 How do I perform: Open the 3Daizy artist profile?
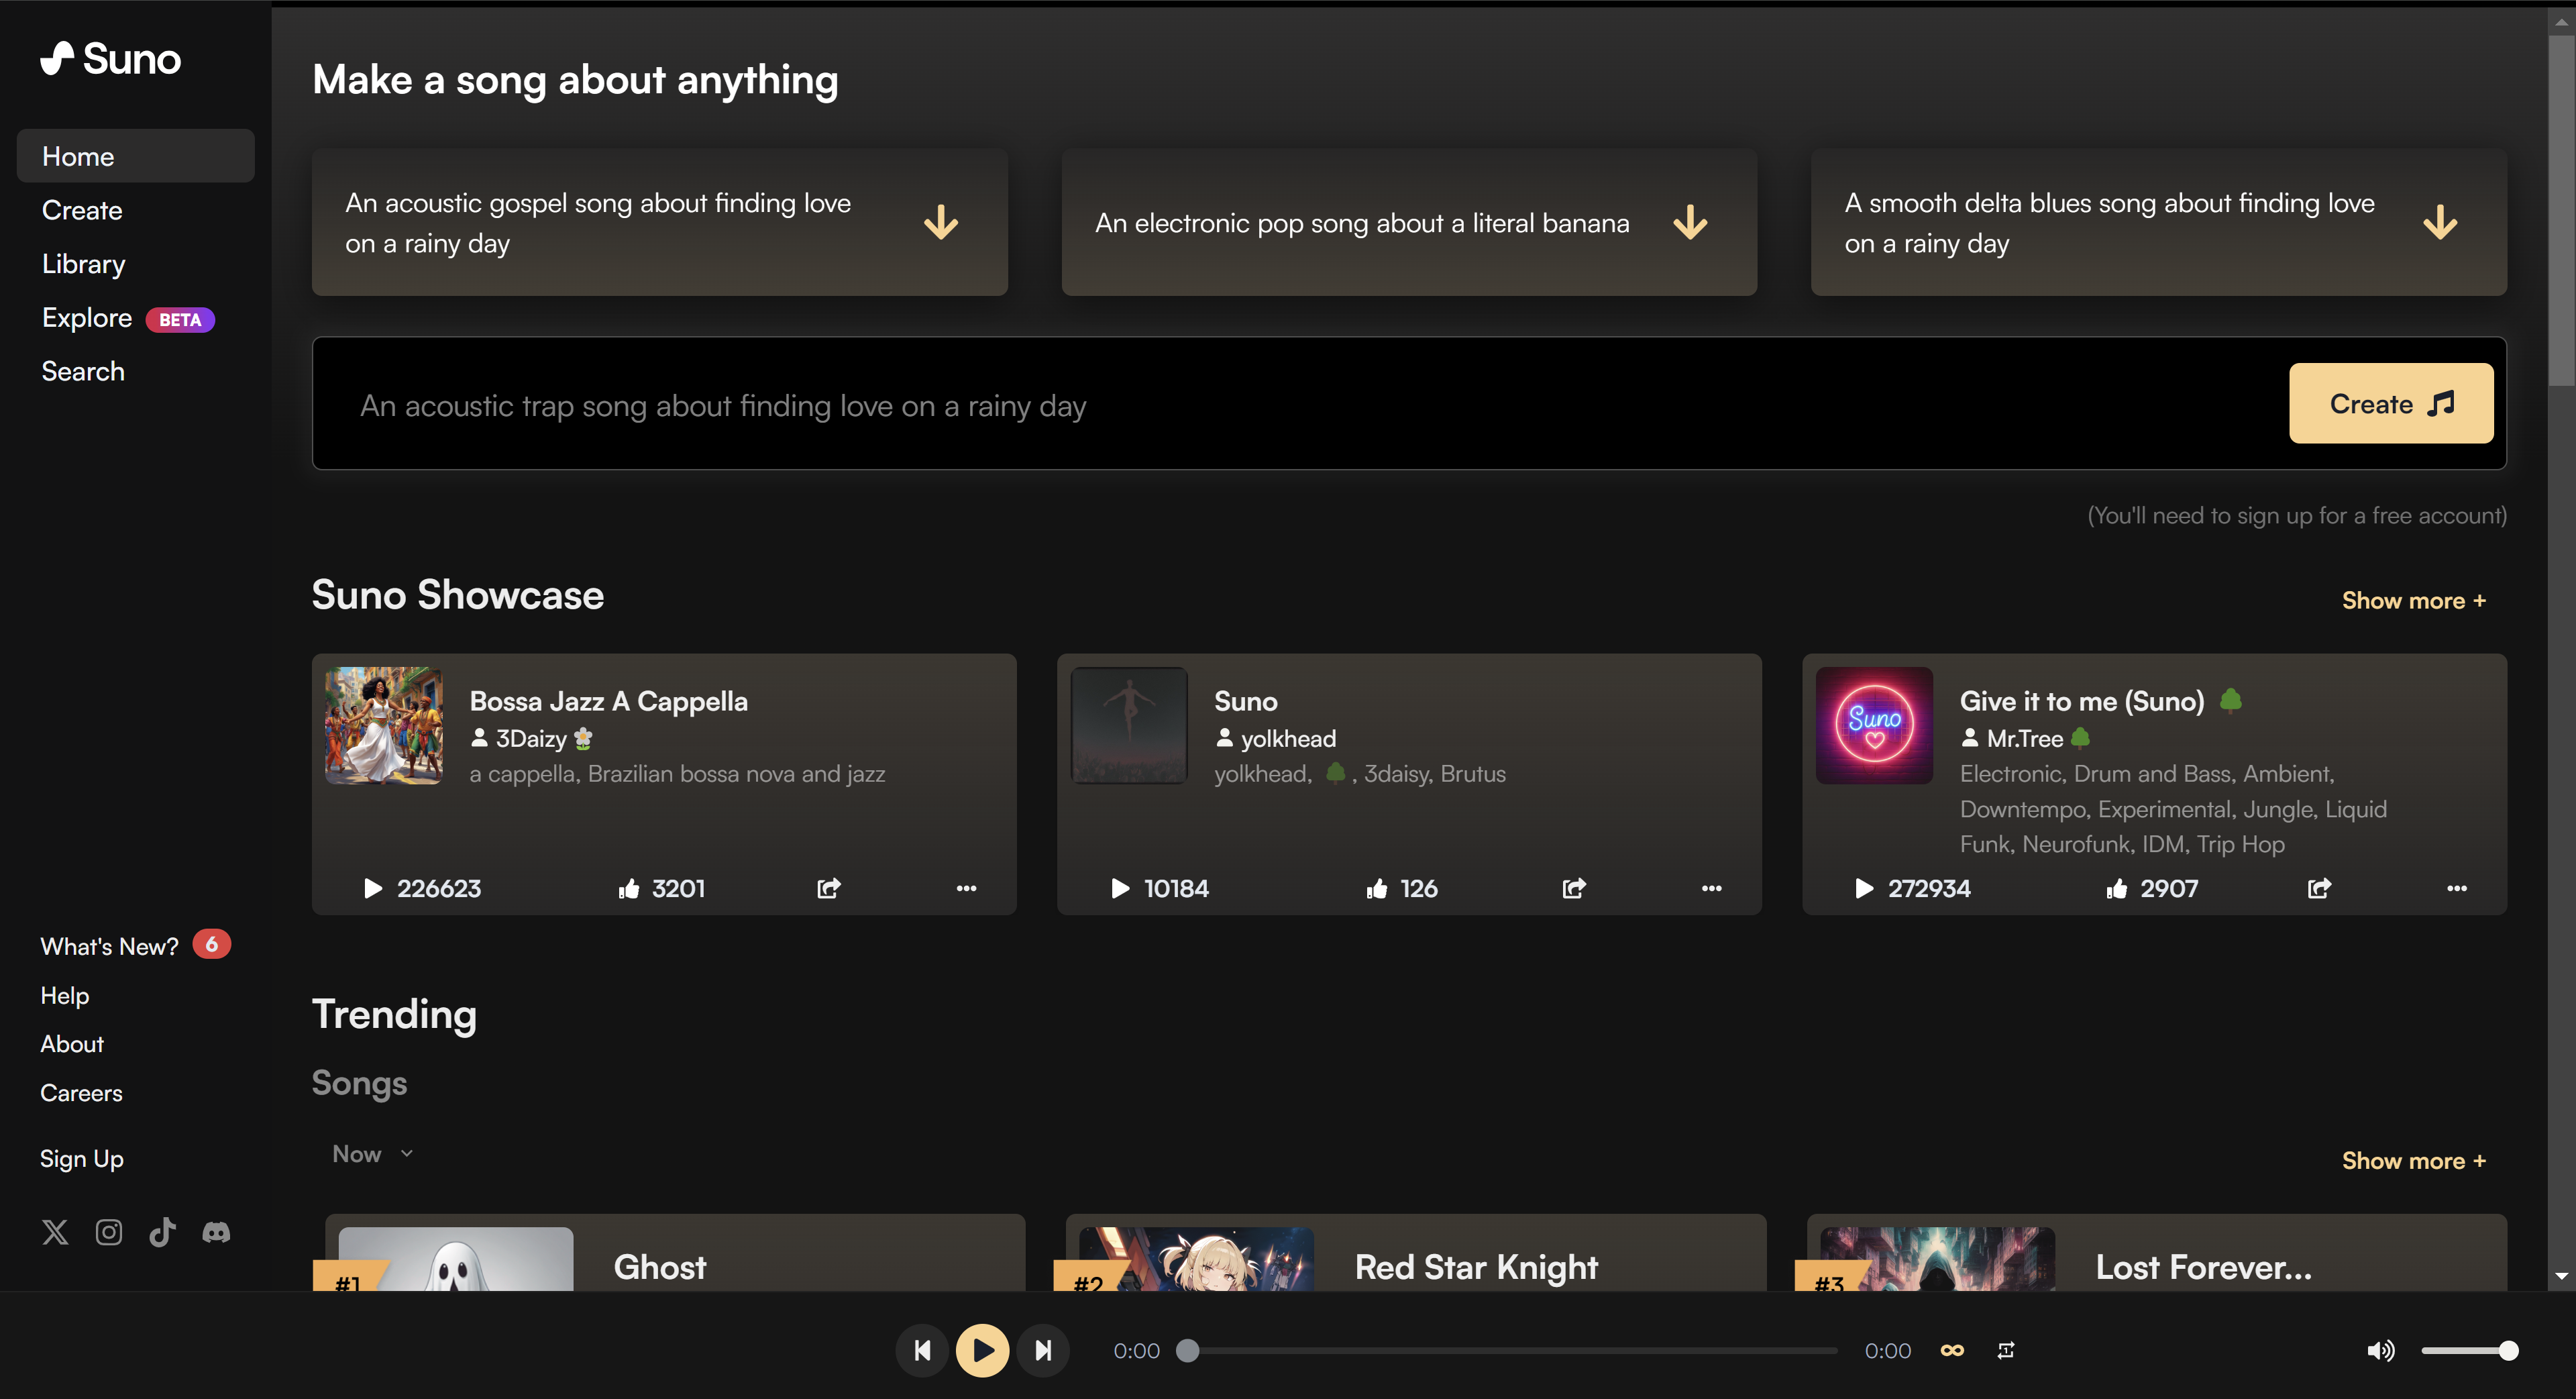click(x=531, y=738)
